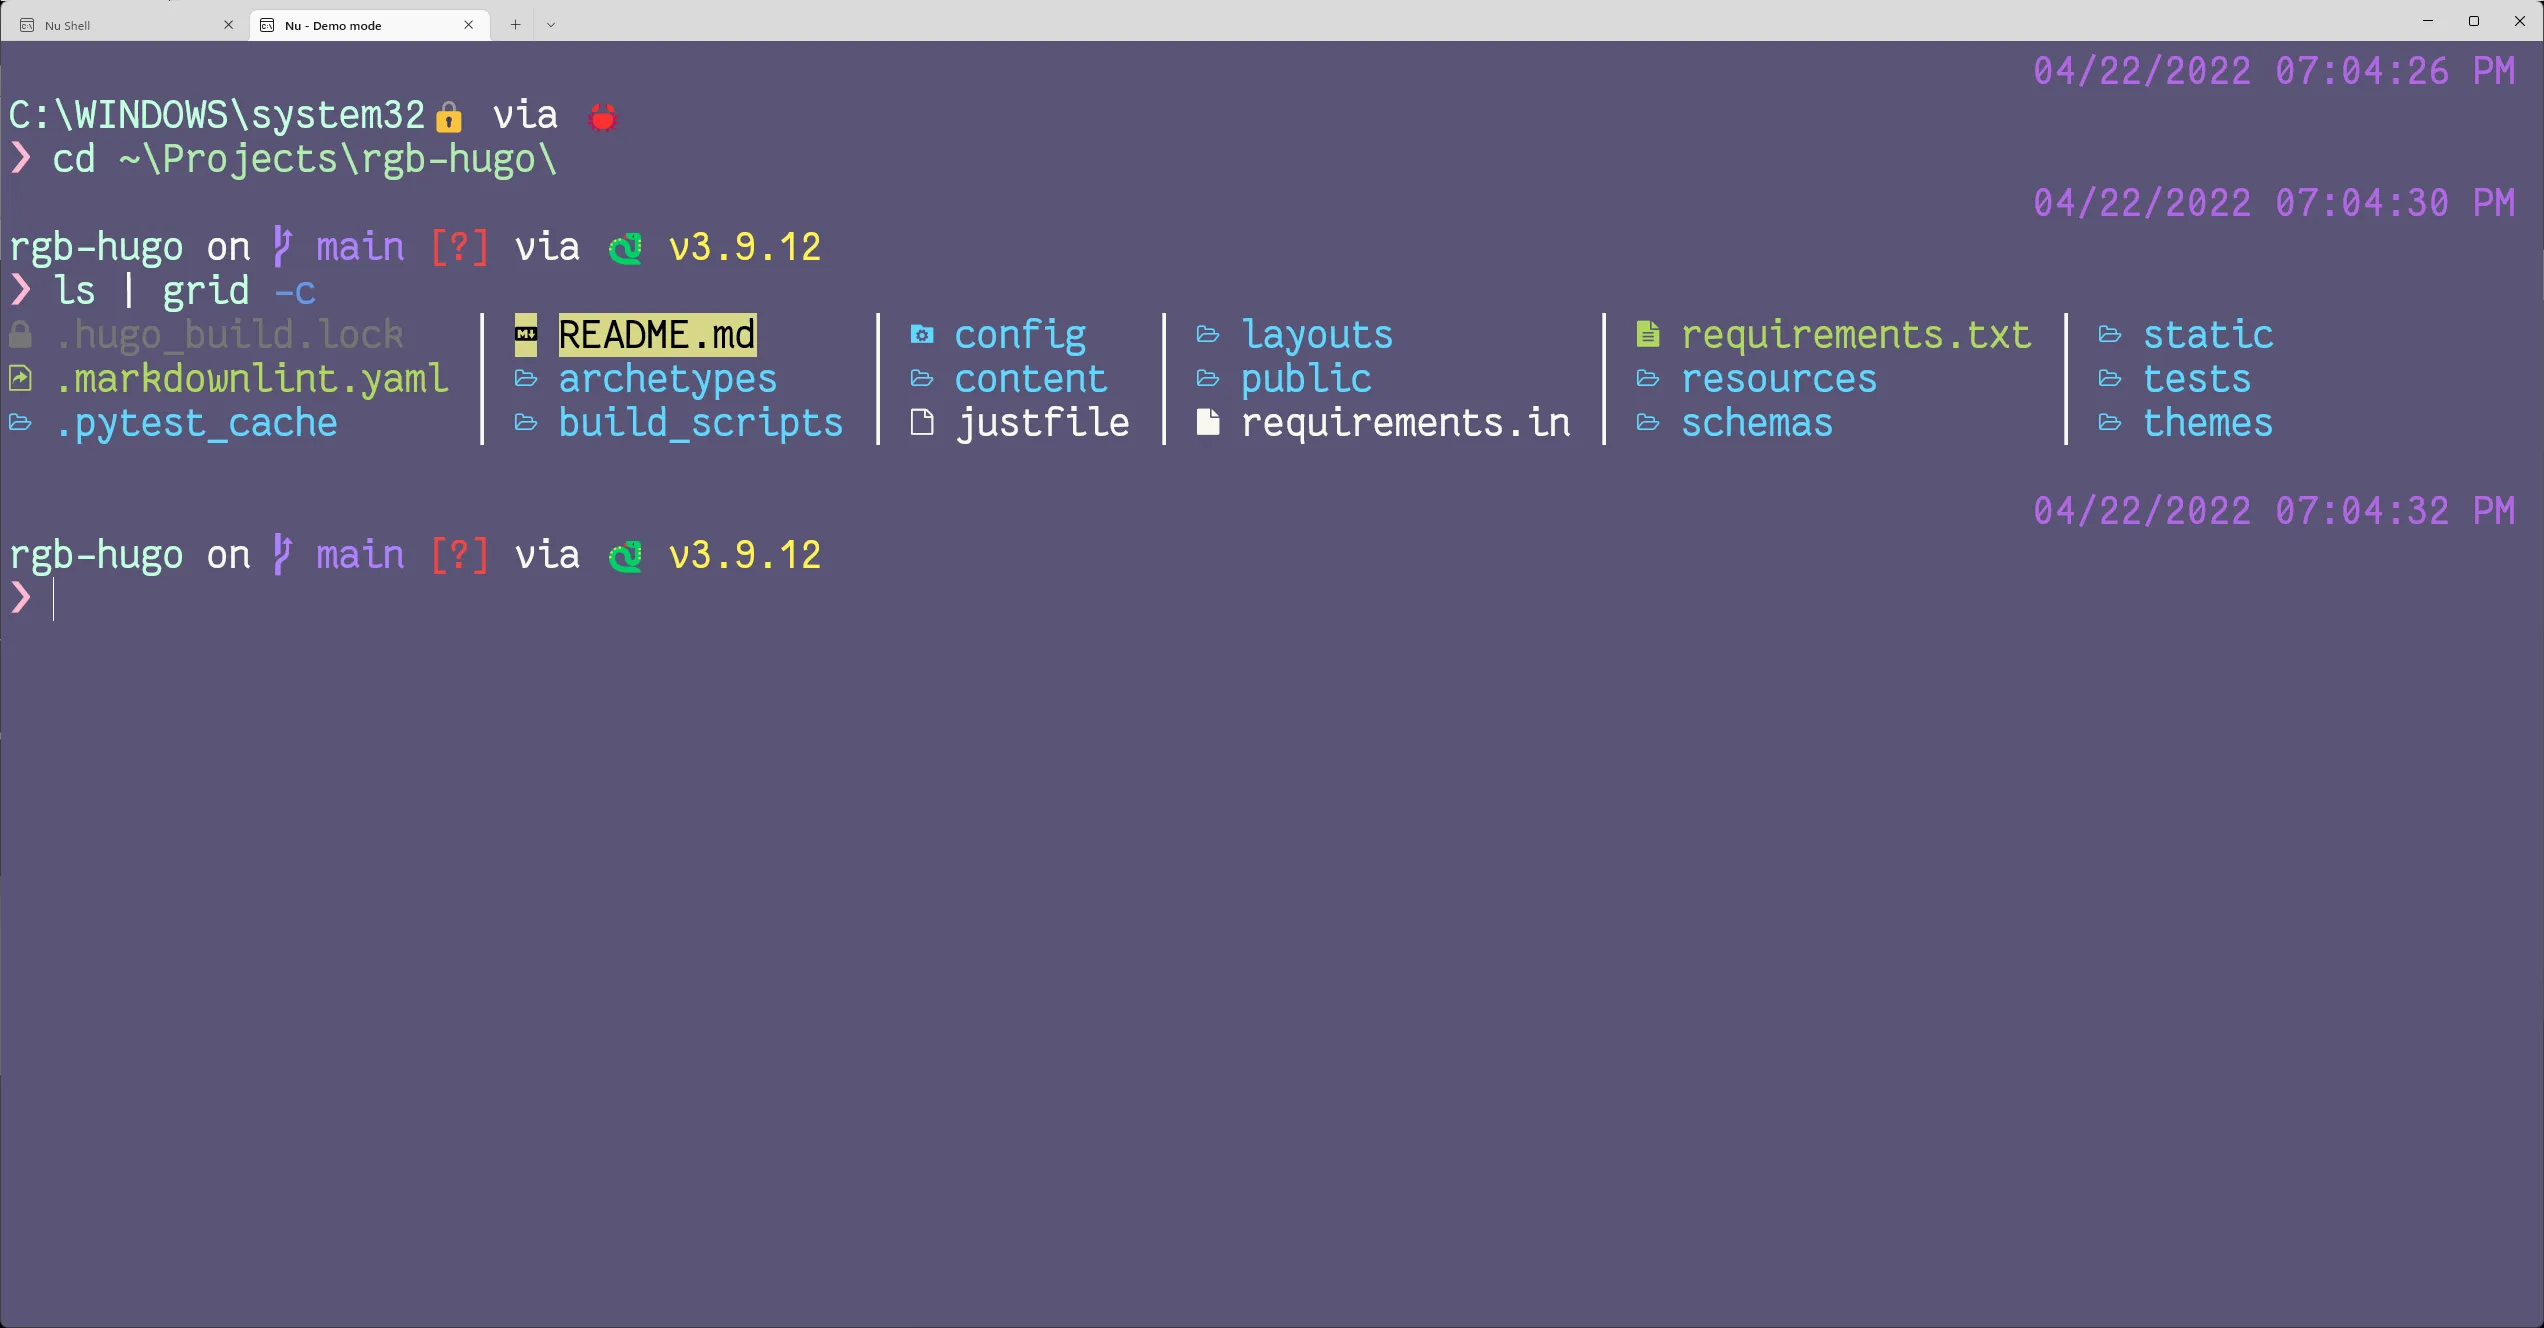Click the folder icon beside content
Image resolution: width=2544 pixels, height=1328 pixels.
tap(922, 379)
